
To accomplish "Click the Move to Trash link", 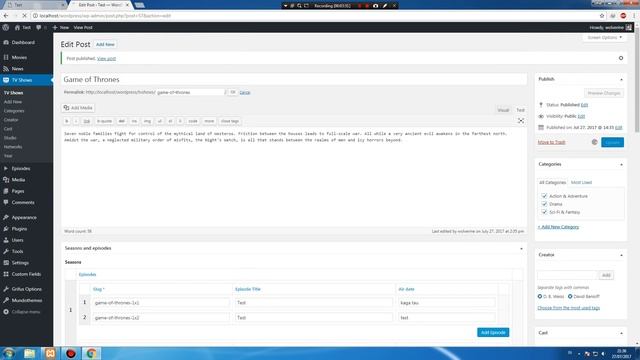I will click(x=551, y=142).
